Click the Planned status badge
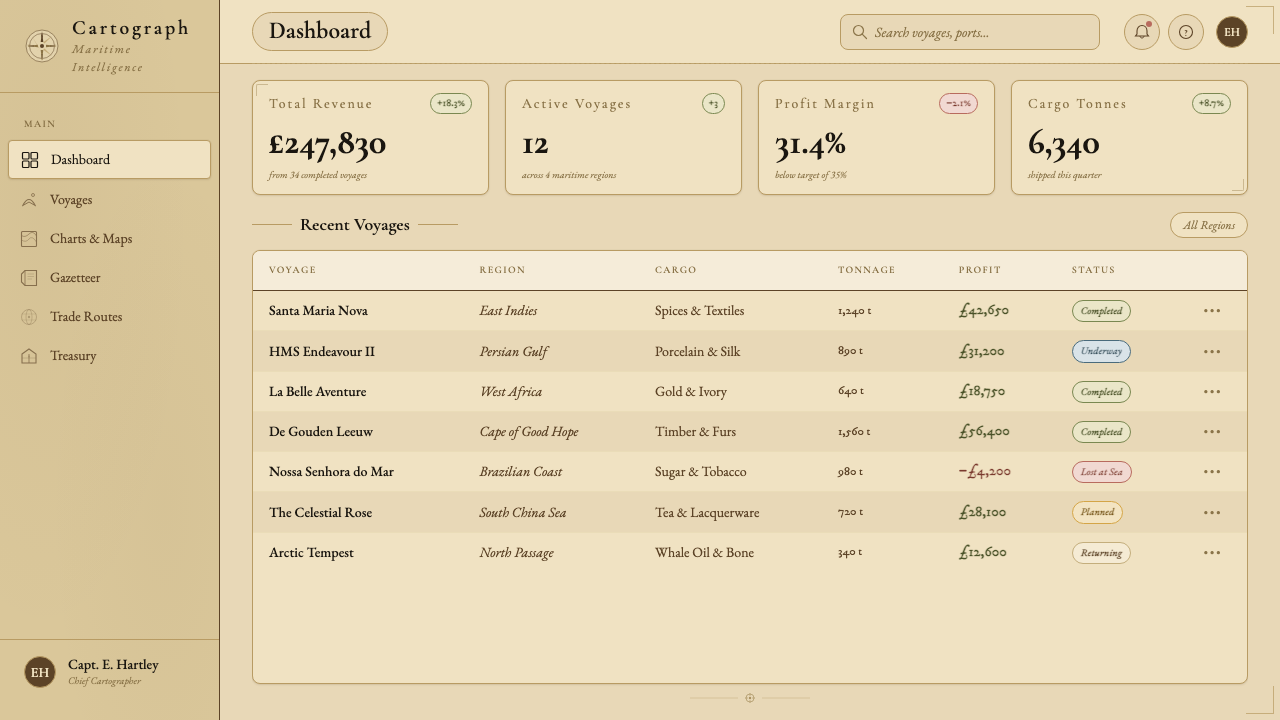Viewport: 1280px width, 720px height. tap(1097, 513)
